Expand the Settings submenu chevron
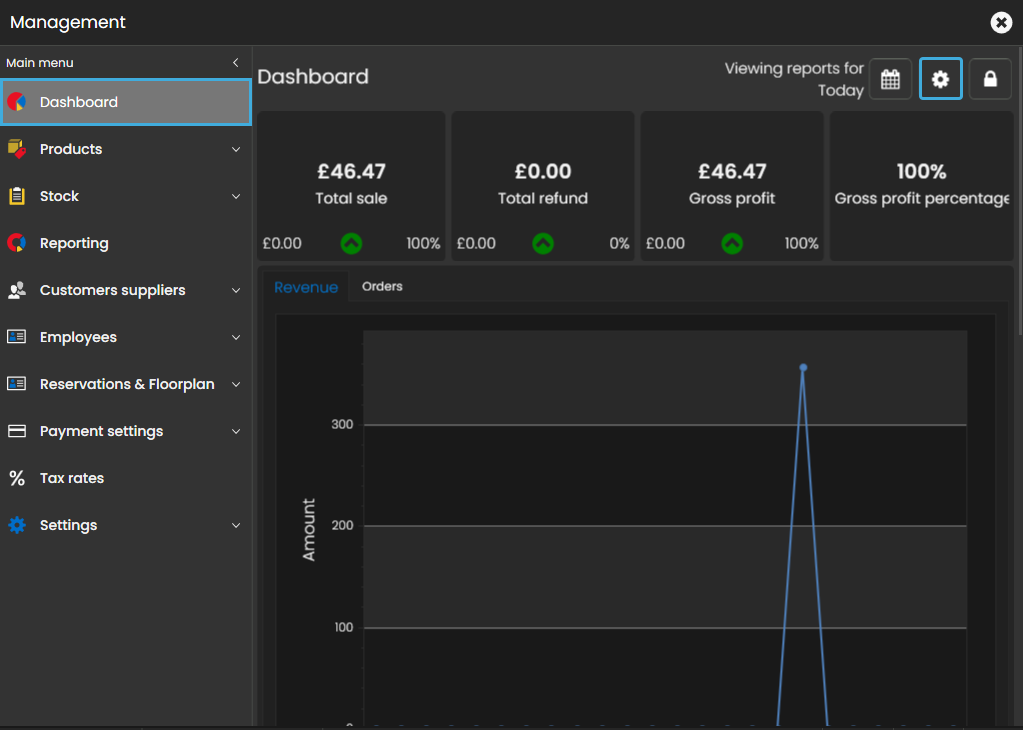 click(236, 525)
